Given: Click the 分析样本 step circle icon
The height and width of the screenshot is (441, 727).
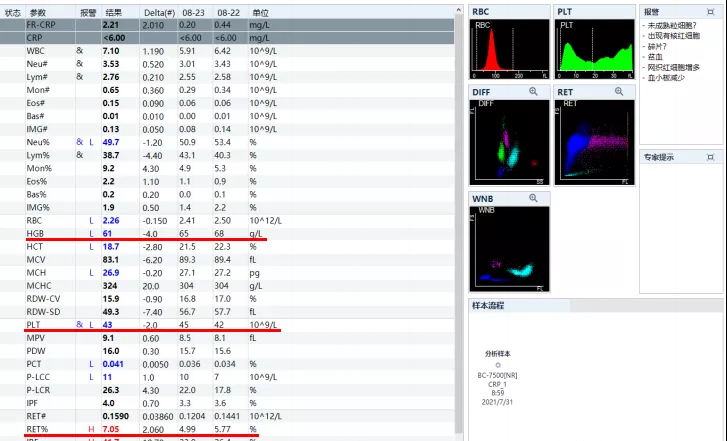Looking at the screenshot, I should pyautogui.click(x=498, y=365).
